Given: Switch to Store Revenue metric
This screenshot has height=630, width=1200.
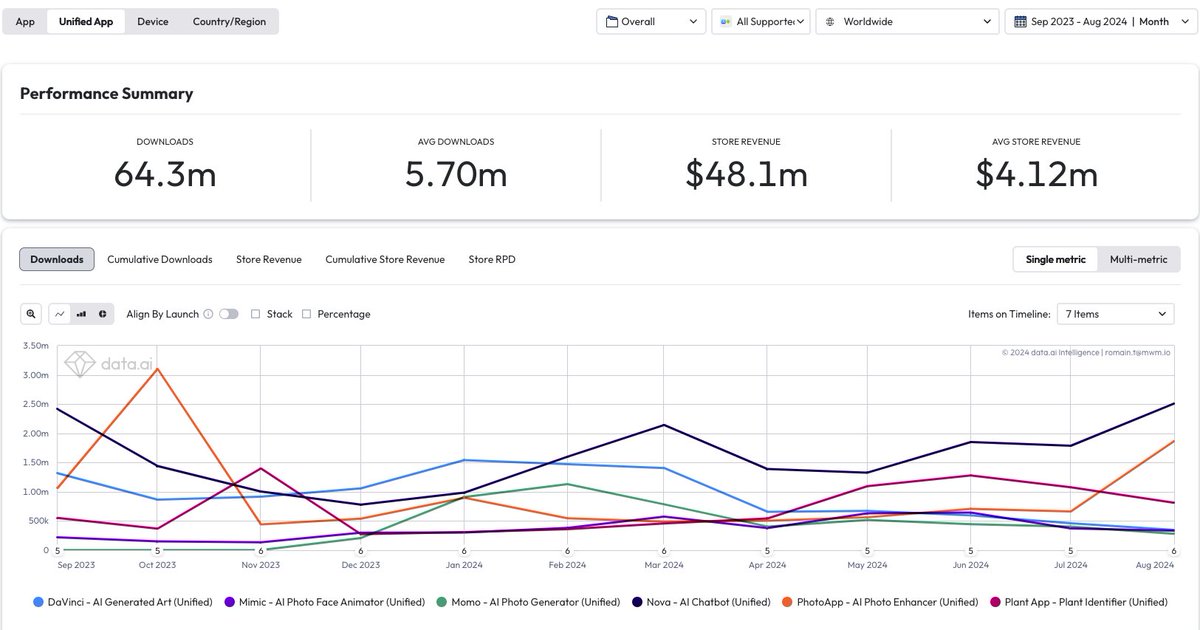Looking at the screenshot, I should click(269, 259).
